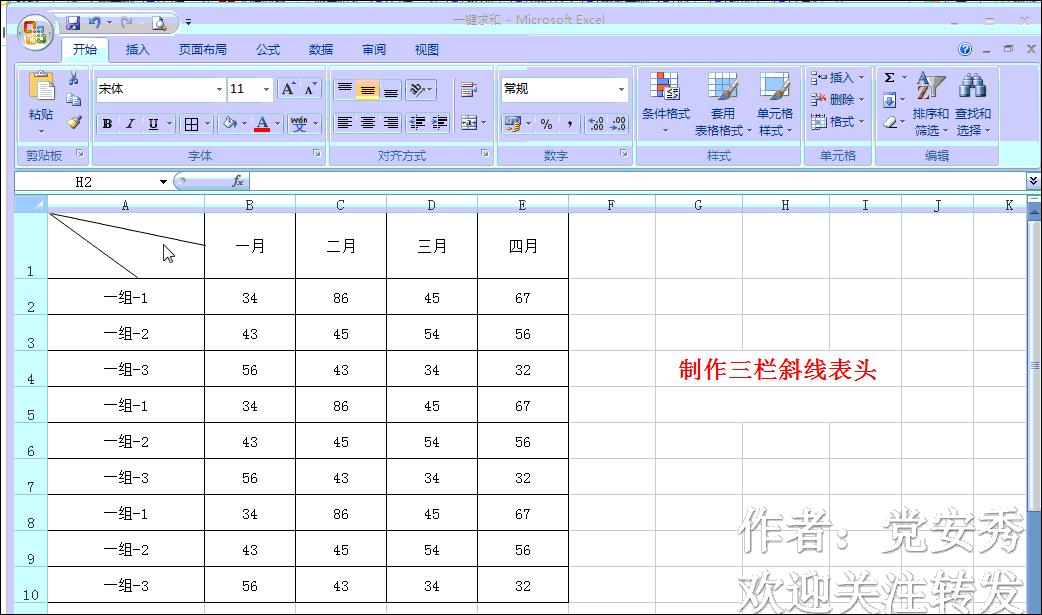
Task: Open the Fill down tool
Action: point(889,100)
